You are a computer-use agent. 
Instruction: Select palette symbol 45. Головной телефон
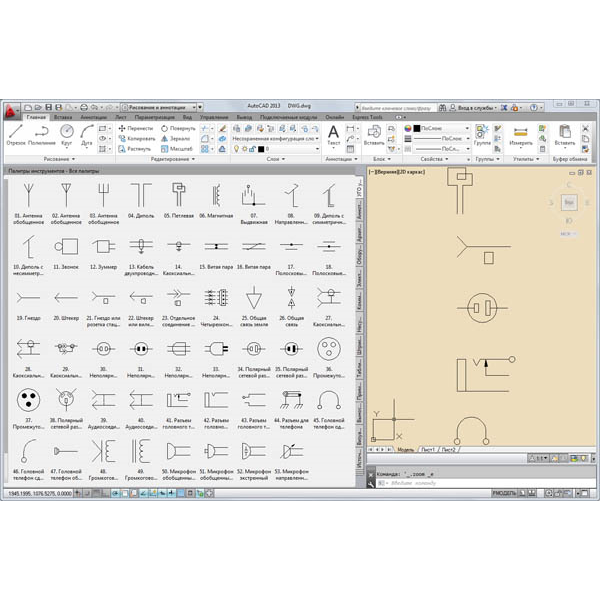tap(328, 408)
